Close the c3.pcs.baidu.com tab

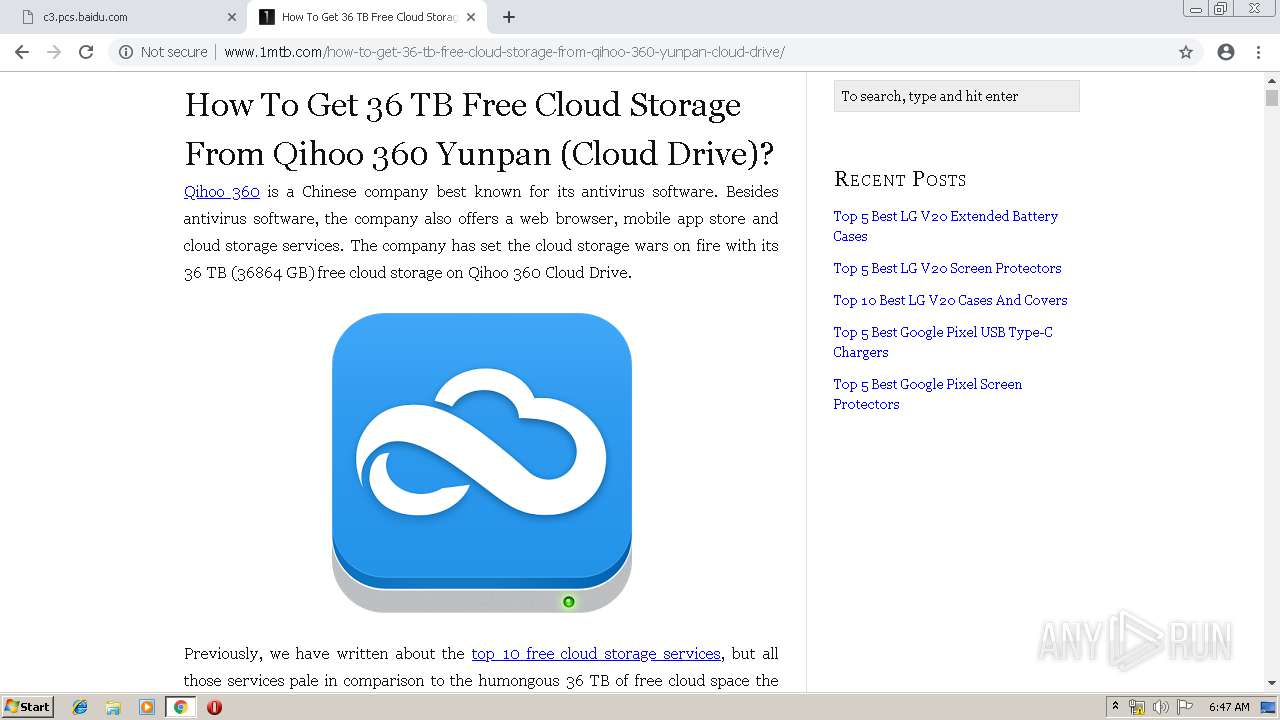point(232,17)
